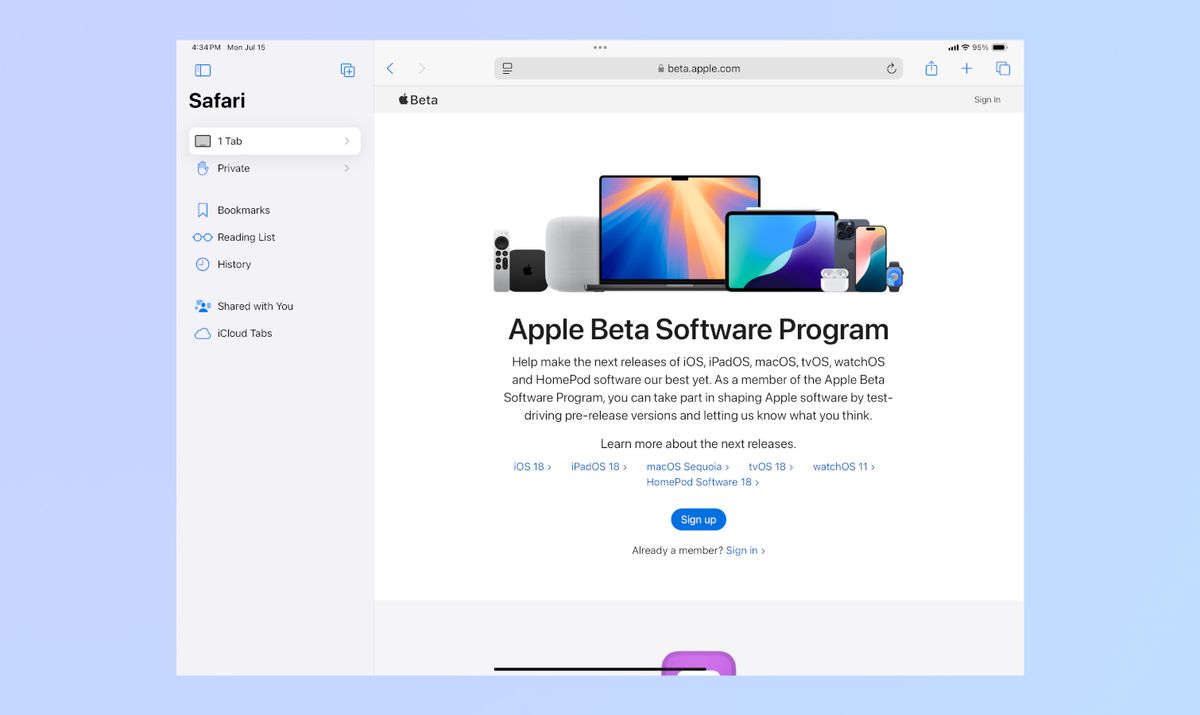Click the 4:34 PM clock in status bar
The image size is (1200, 715).
coord(206,47)
